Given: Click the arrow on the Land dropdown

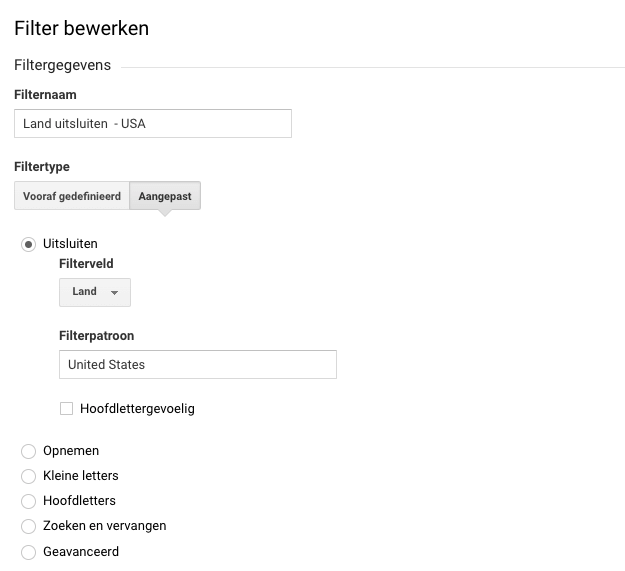Looking at the screenshot, I should (x=114, y=293).
